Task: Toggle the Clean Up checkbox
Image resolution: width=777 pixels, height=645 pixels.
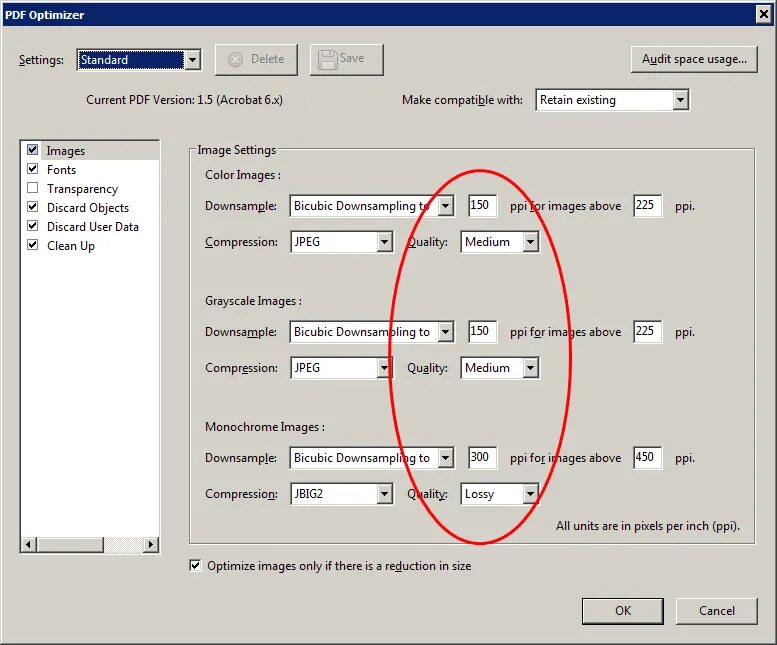Action: point(33,245)
